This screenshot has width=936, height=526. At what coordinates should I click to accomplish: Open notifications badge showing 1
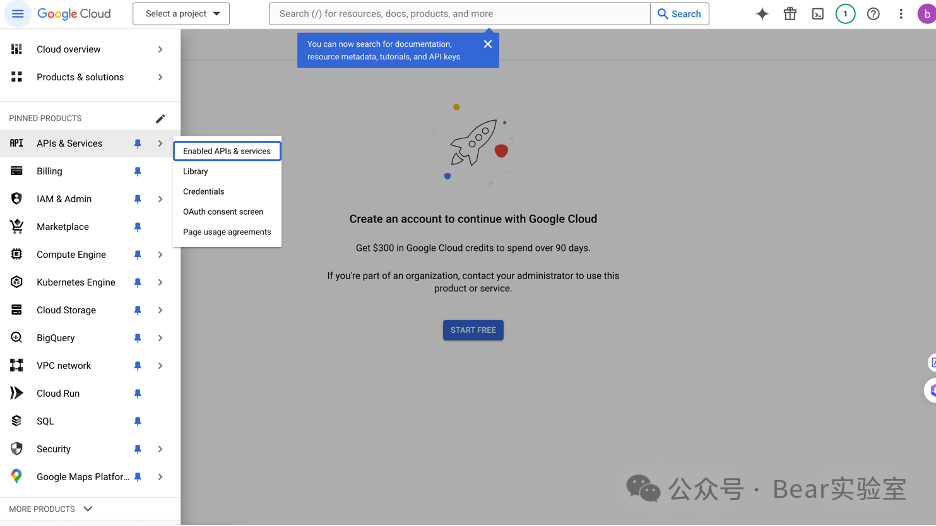point(845,14)
